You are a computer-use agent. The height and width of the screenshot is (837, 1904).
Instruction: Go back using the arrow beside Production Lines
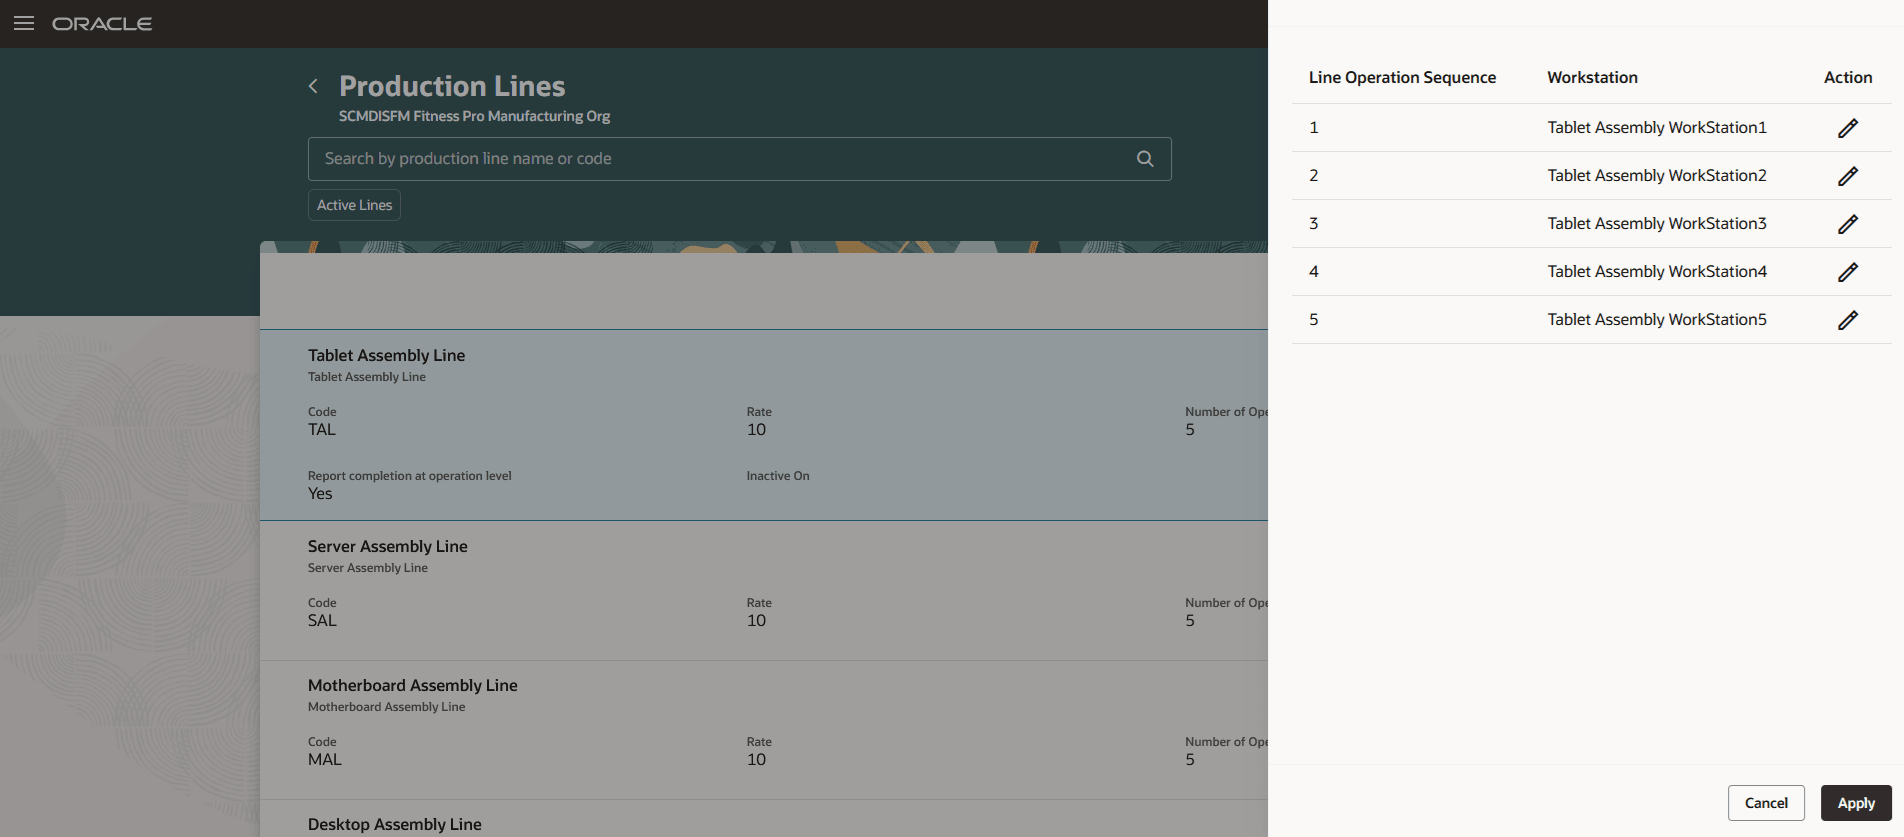[x=313, y=86]
